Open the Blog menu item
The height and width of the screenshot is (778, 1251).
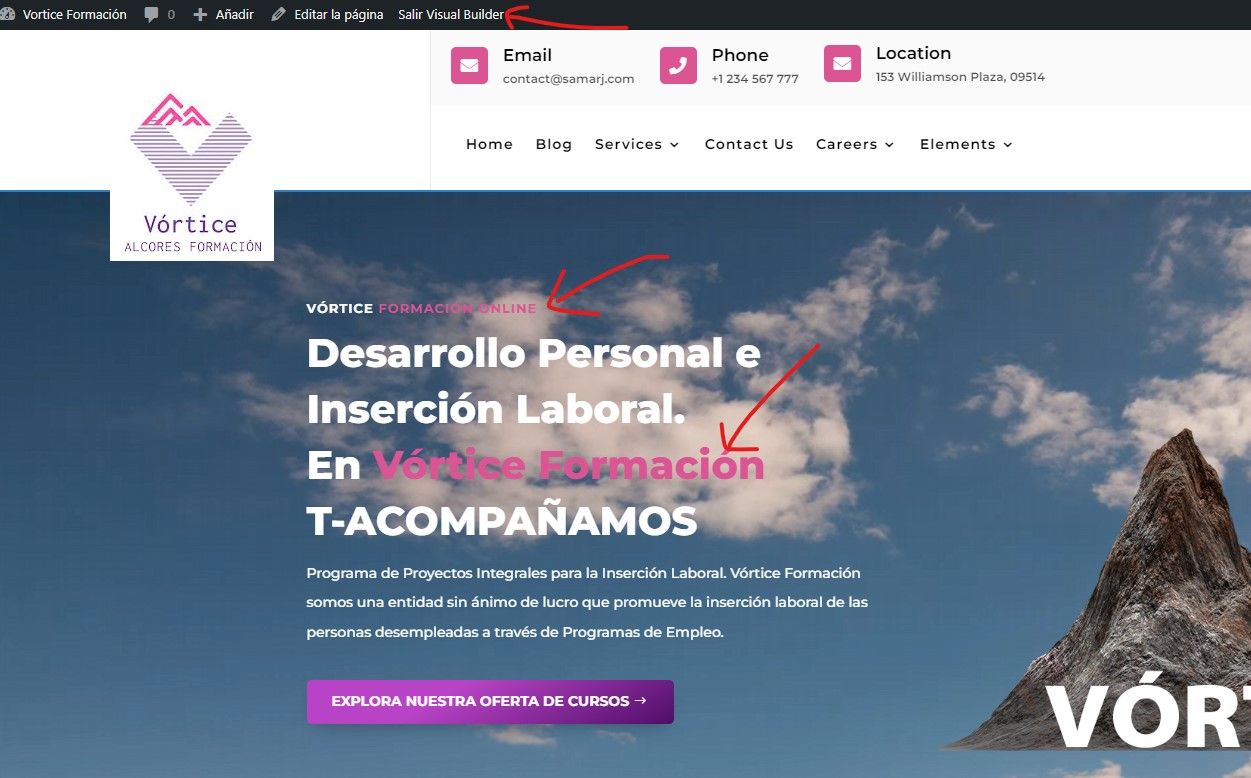[554, 144]
